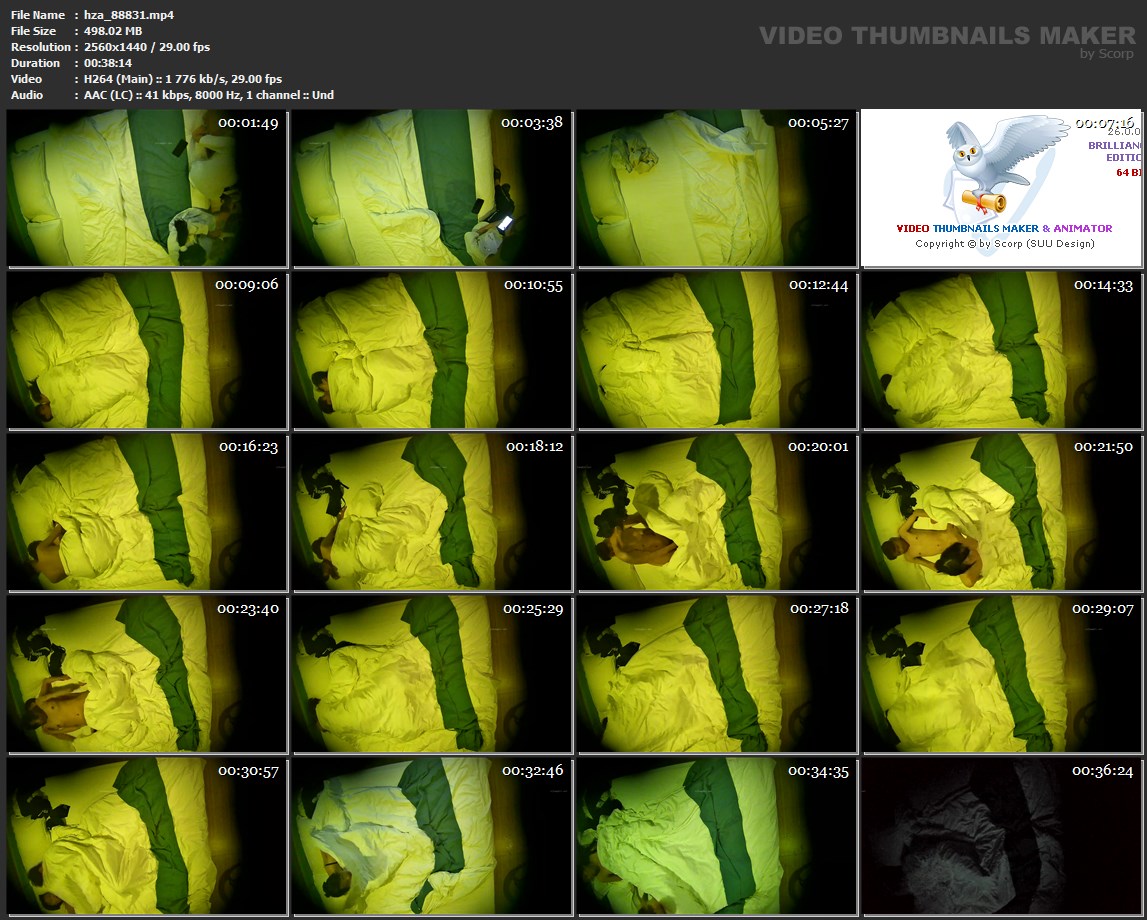
Task: Select the dark thumbnail stamped 00:36:24
Action: click(x=1001, y=837)
